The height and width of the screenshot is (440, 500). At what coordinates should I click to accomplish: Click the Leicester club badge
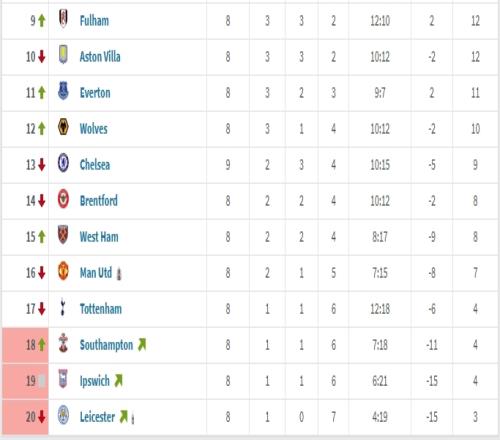[x=63, y=415]
